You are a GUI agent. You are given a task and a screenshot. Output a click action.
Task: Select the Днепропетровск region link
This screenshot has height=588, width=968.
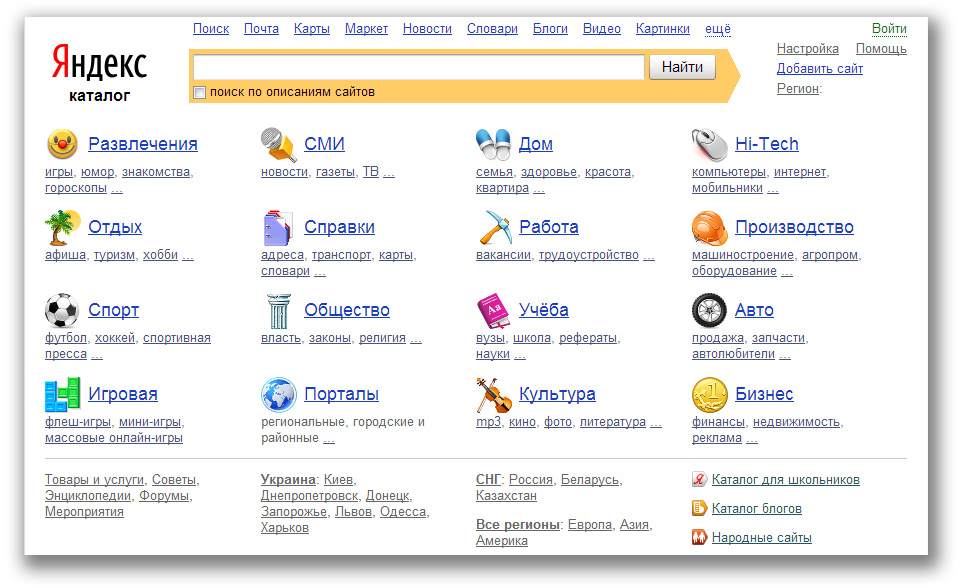click(309, 495)
